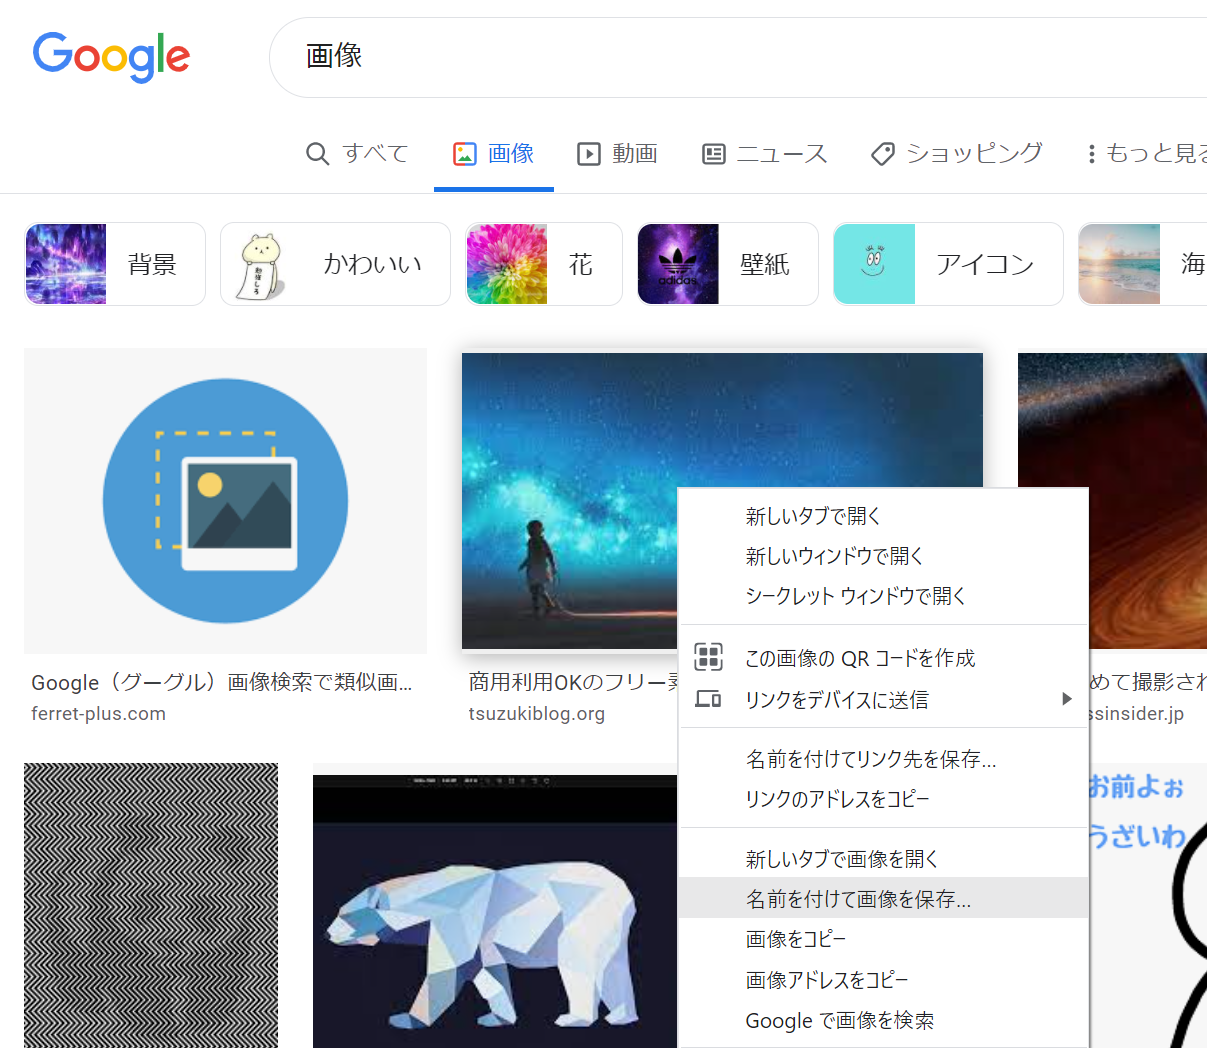Click the 壁紙 filter chip
1207x1048 pixels.
(x=727, y=264)
